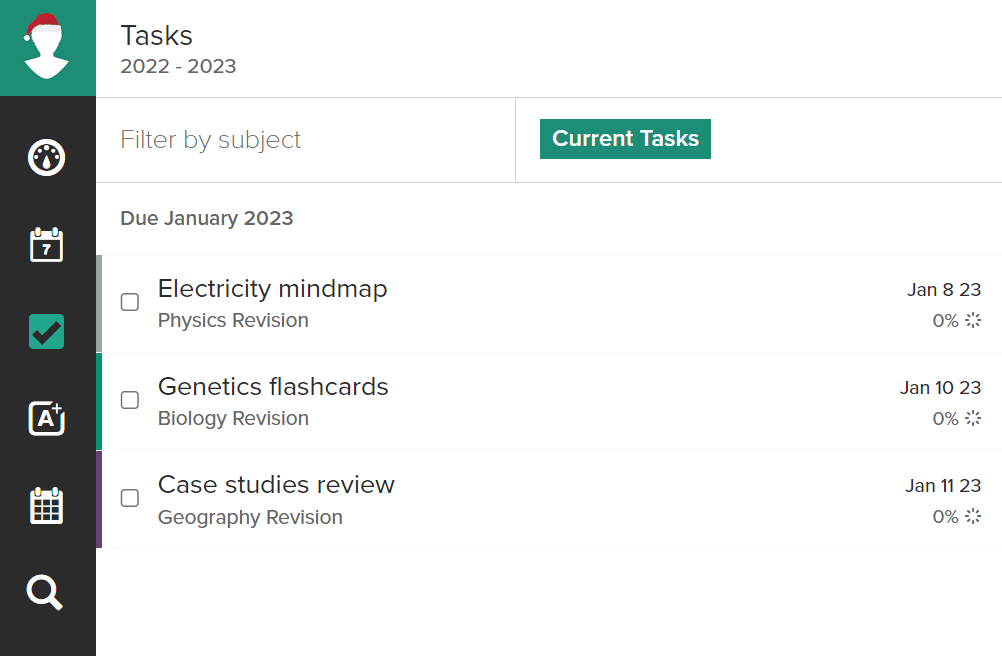
Task: Open the Electricity mindmap task
Action: pyautogui.click(x=272, y=289)
